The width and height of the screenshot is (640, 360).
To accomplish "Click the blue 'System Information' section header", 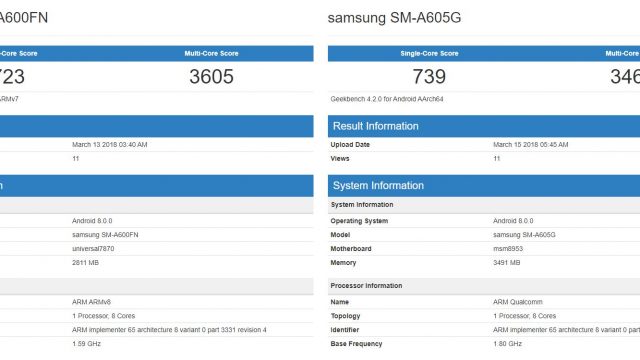I will 484,186.
